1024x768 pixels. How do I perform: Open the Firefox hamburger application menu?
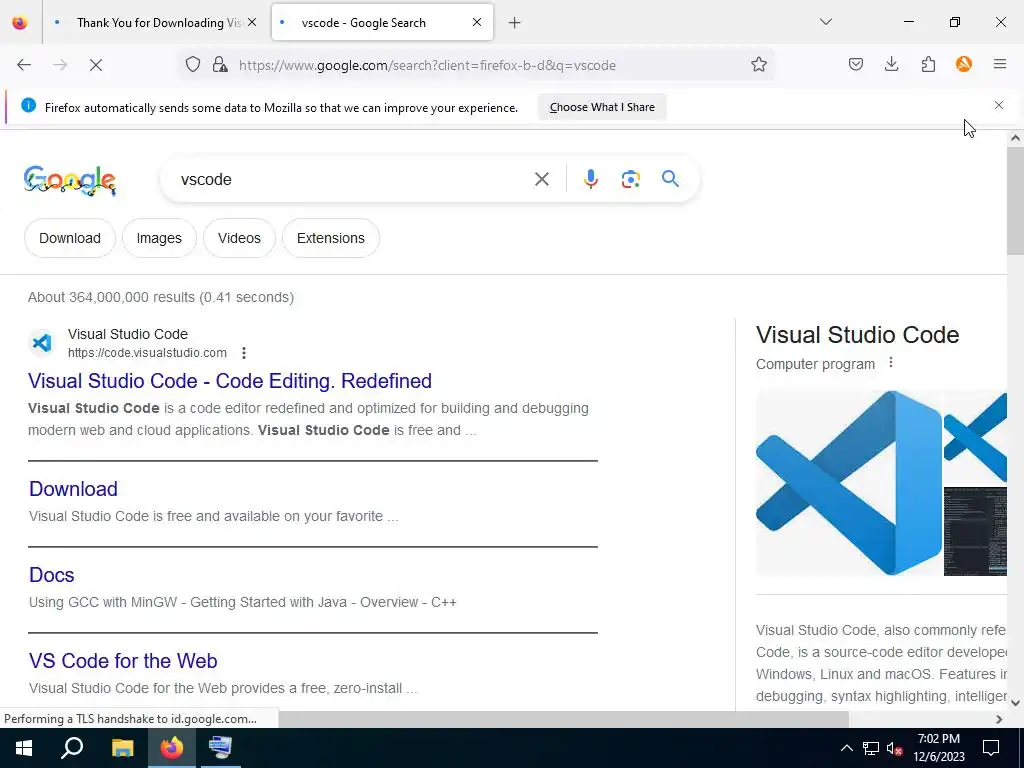point(1000,64)
